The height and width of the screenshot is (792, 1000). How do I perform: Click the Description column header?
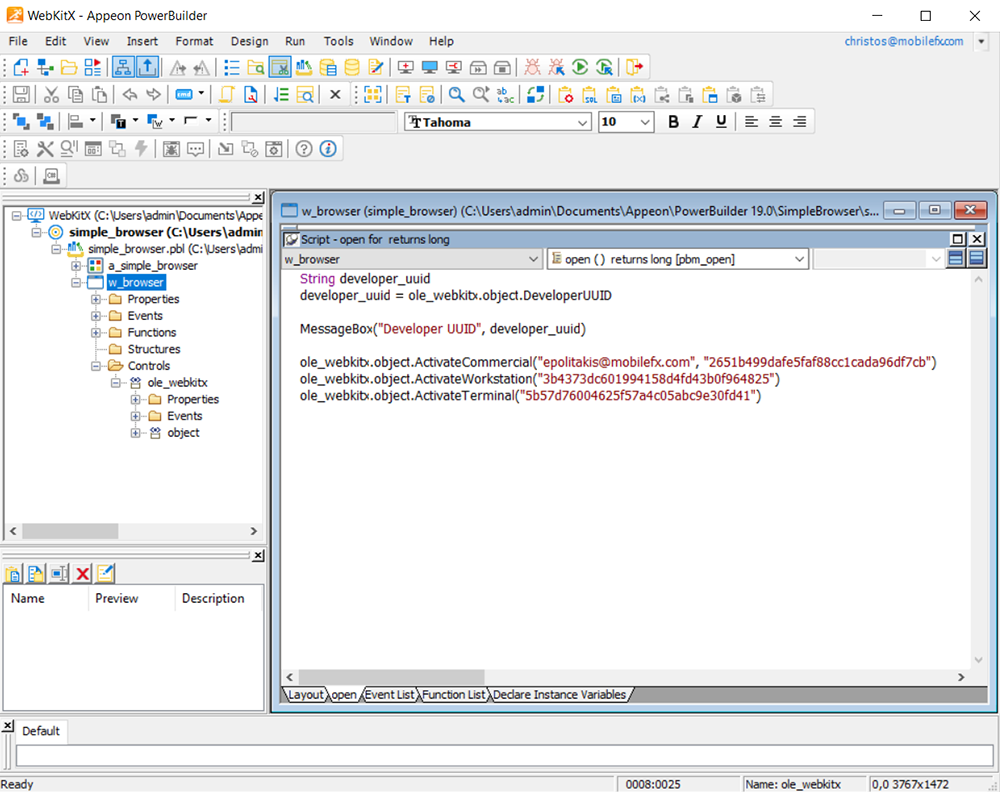[x=213, y=598]
